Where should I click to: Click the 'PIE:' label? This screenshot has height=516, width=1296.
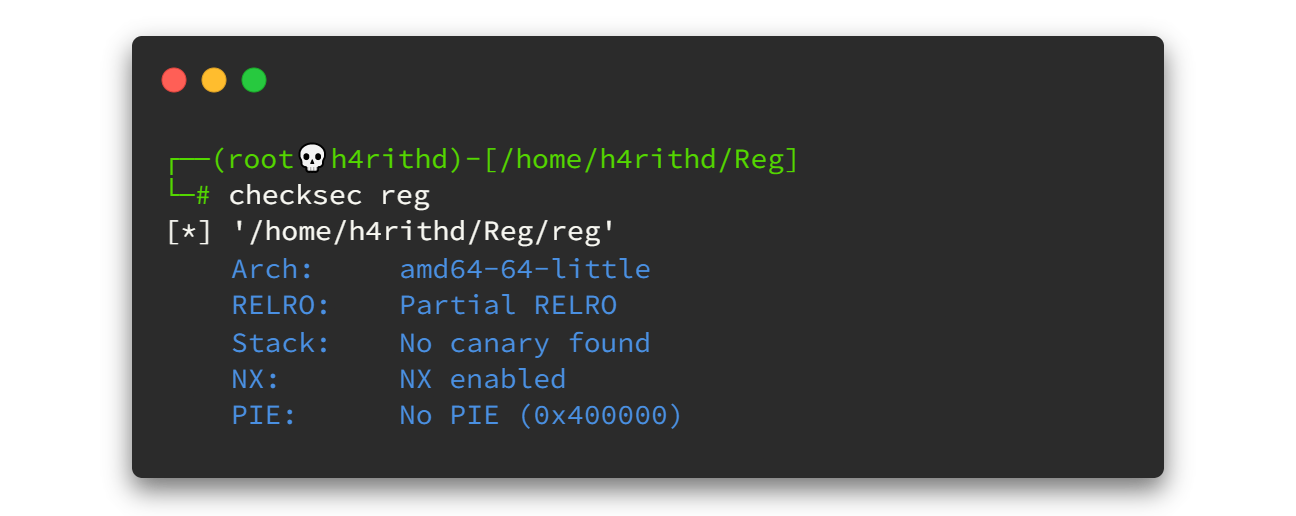click(x=264, y=415)
